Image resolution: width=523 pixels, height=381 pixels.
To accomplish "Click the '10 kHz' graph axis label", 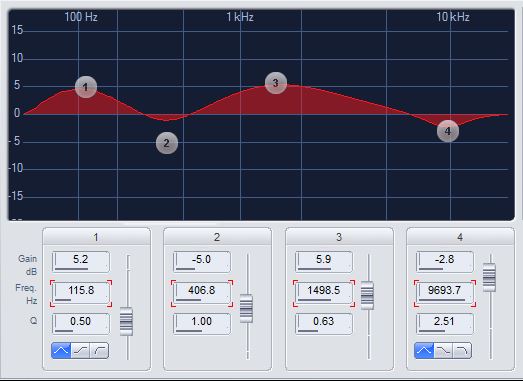I will [453, 17].
